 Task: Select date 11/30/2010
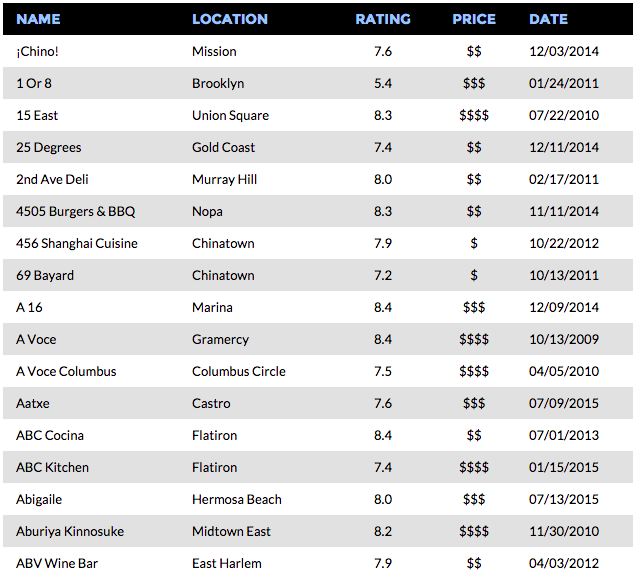(x=564, y=531)
